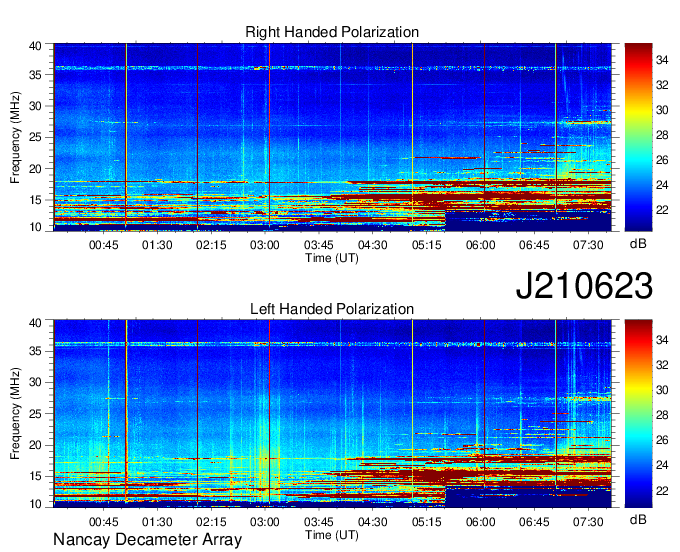The width and height of the screenshot is (680, 552).
Task: Click the 24 dB tick on Right Handed color bar
Action: click(662, 185)
